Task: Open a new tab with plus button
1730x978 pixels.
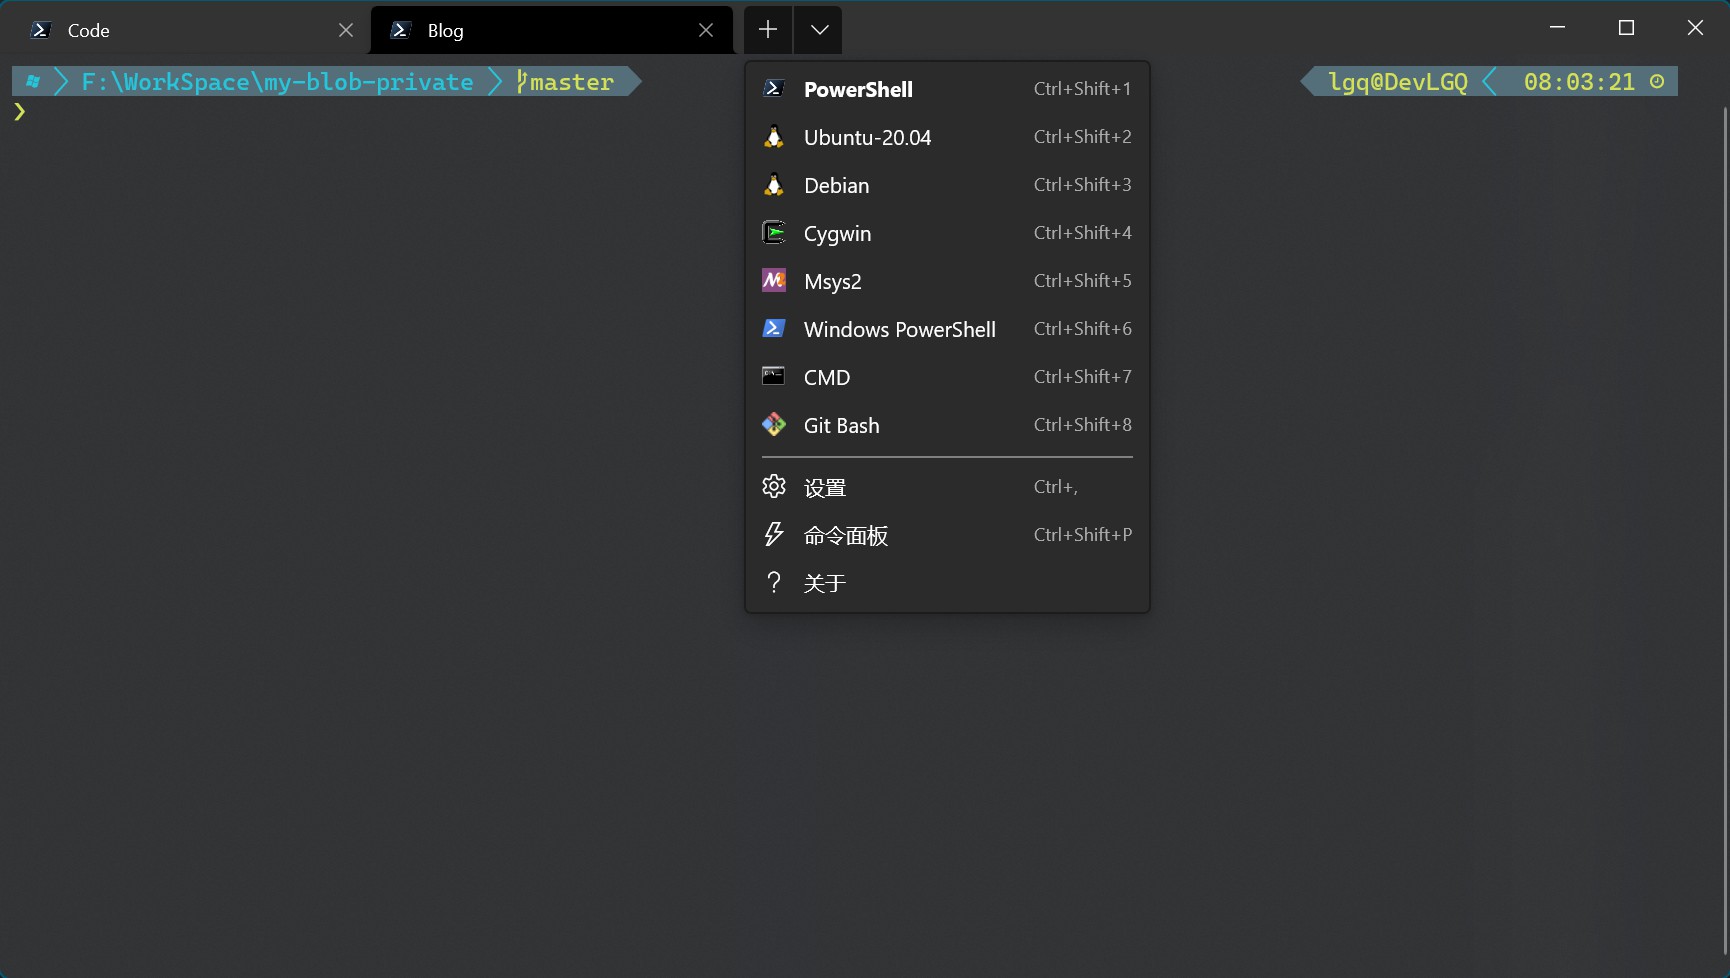Action: tap(768, 30)
